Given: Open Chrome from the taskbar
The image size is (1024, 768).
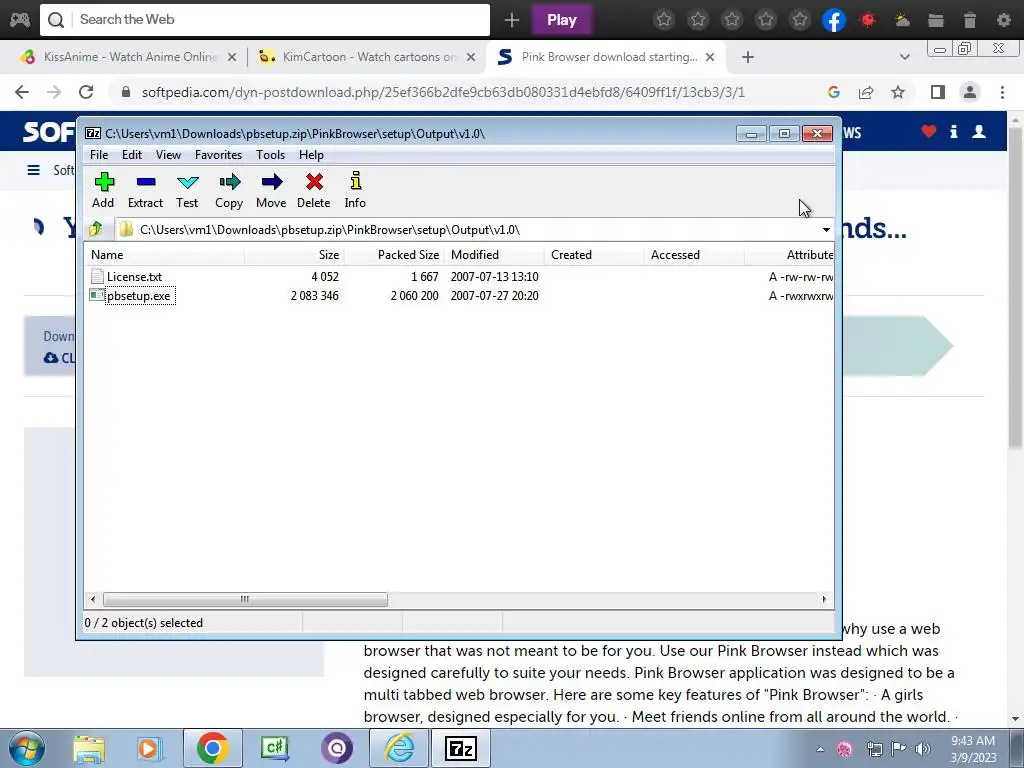Looking at the screenshot, I should pos(212,748).
